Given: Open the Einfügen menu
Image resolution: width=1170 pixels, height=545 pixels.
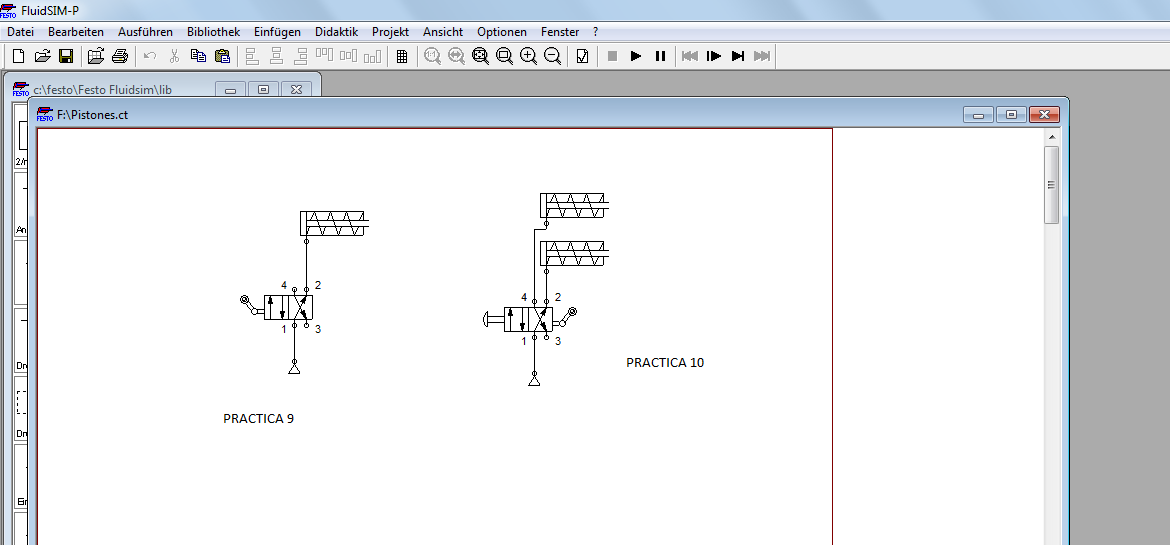Looking at the screenshot, I should 277,32.
